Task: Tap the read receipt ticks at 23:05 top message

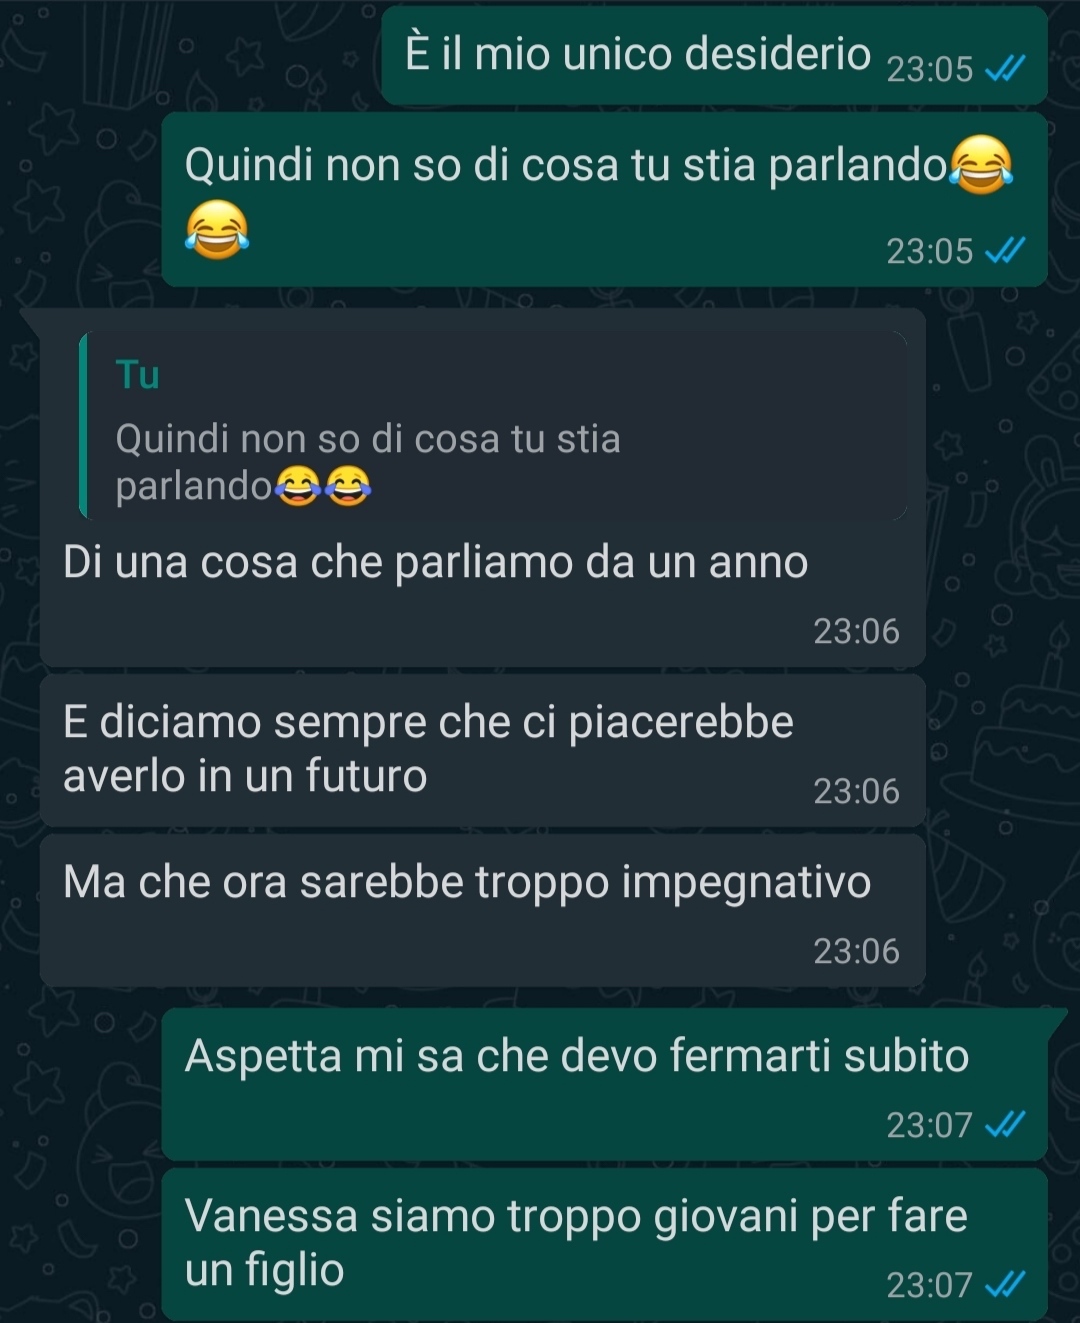Action: coord(1005,68)
